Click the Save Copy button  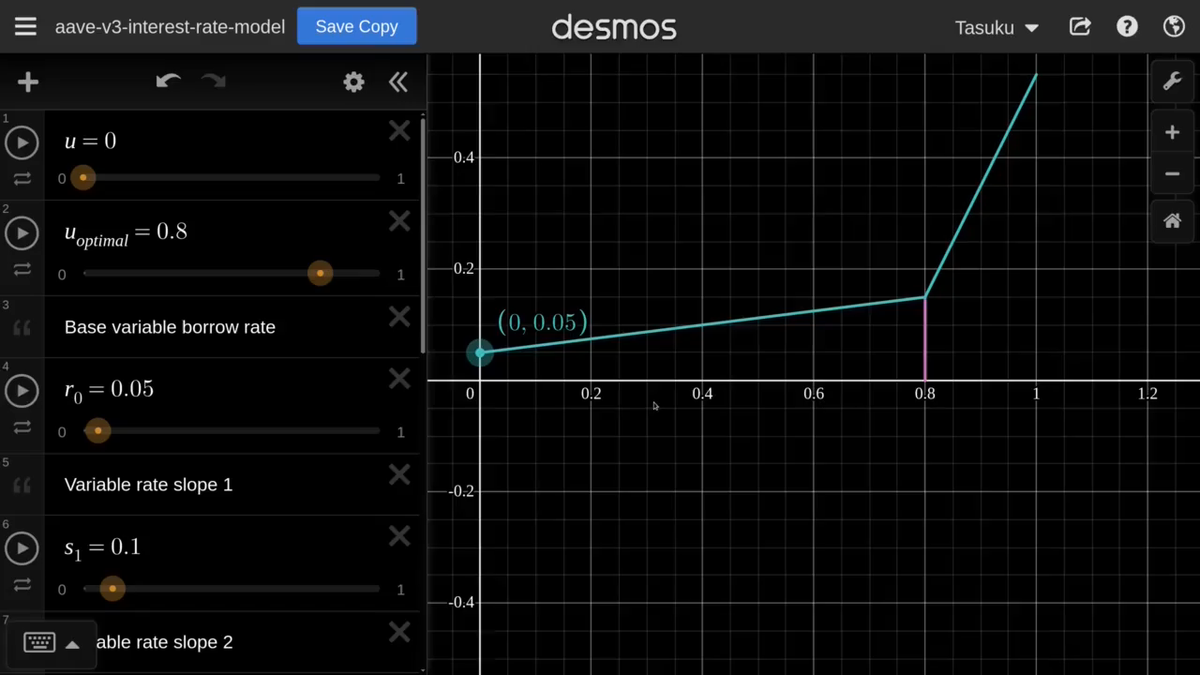point(356,27)
